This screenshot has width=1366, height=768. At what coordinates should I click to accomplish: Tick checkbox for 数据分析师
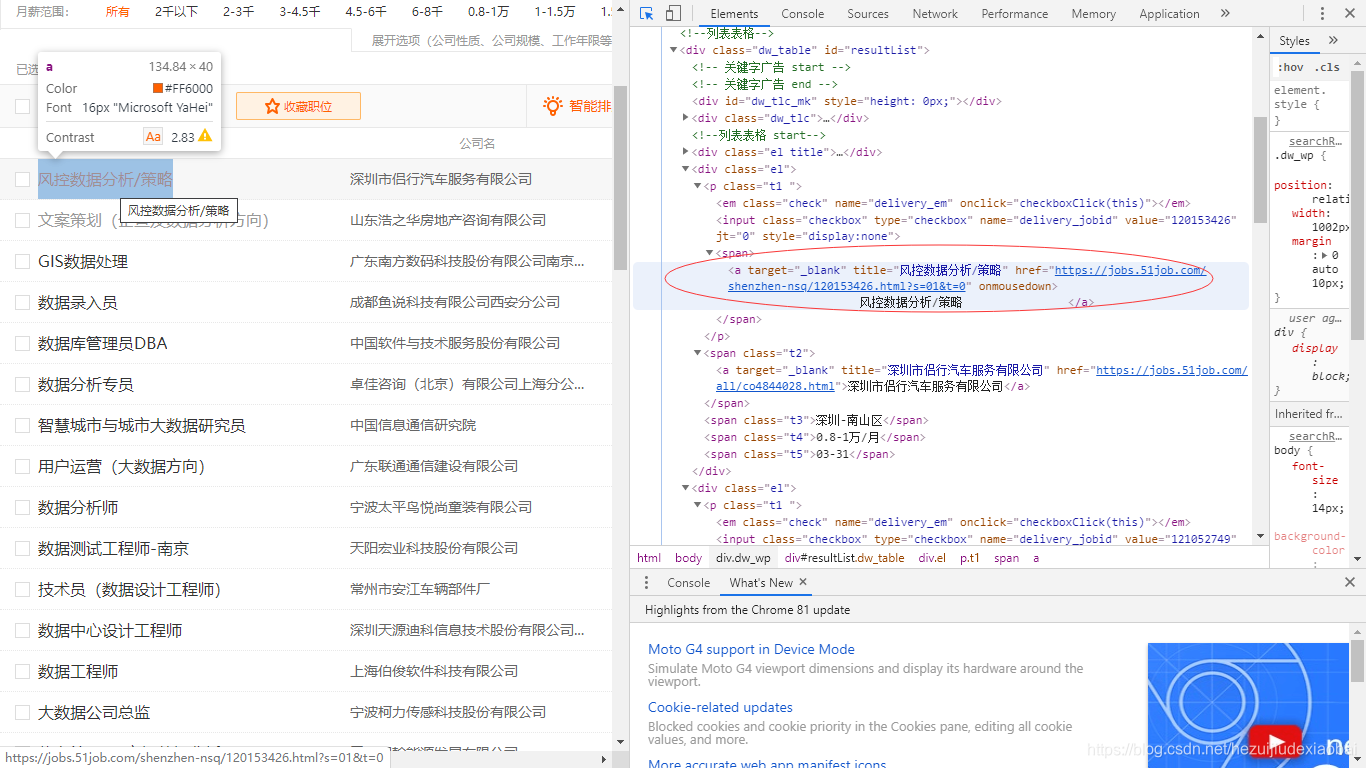click(x=22, y=507)
